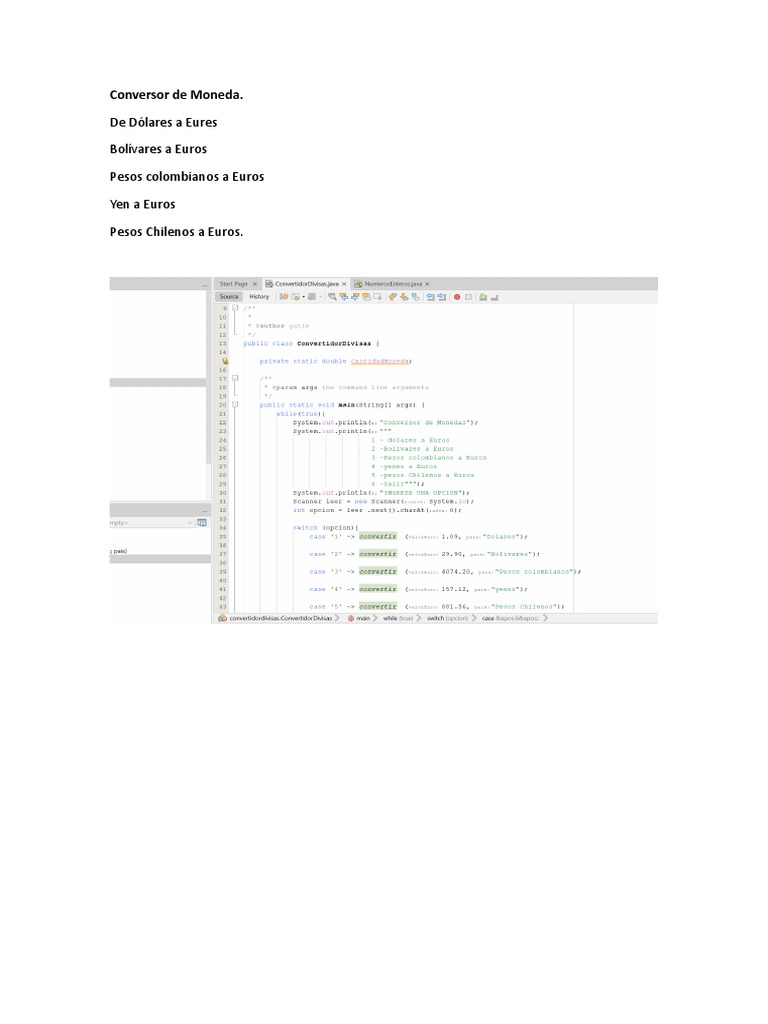Image resolution: width=768 pixels, height=1024 pixels.
Task: Click the Stop Macro Recording icon
Action: pos(468,296)
